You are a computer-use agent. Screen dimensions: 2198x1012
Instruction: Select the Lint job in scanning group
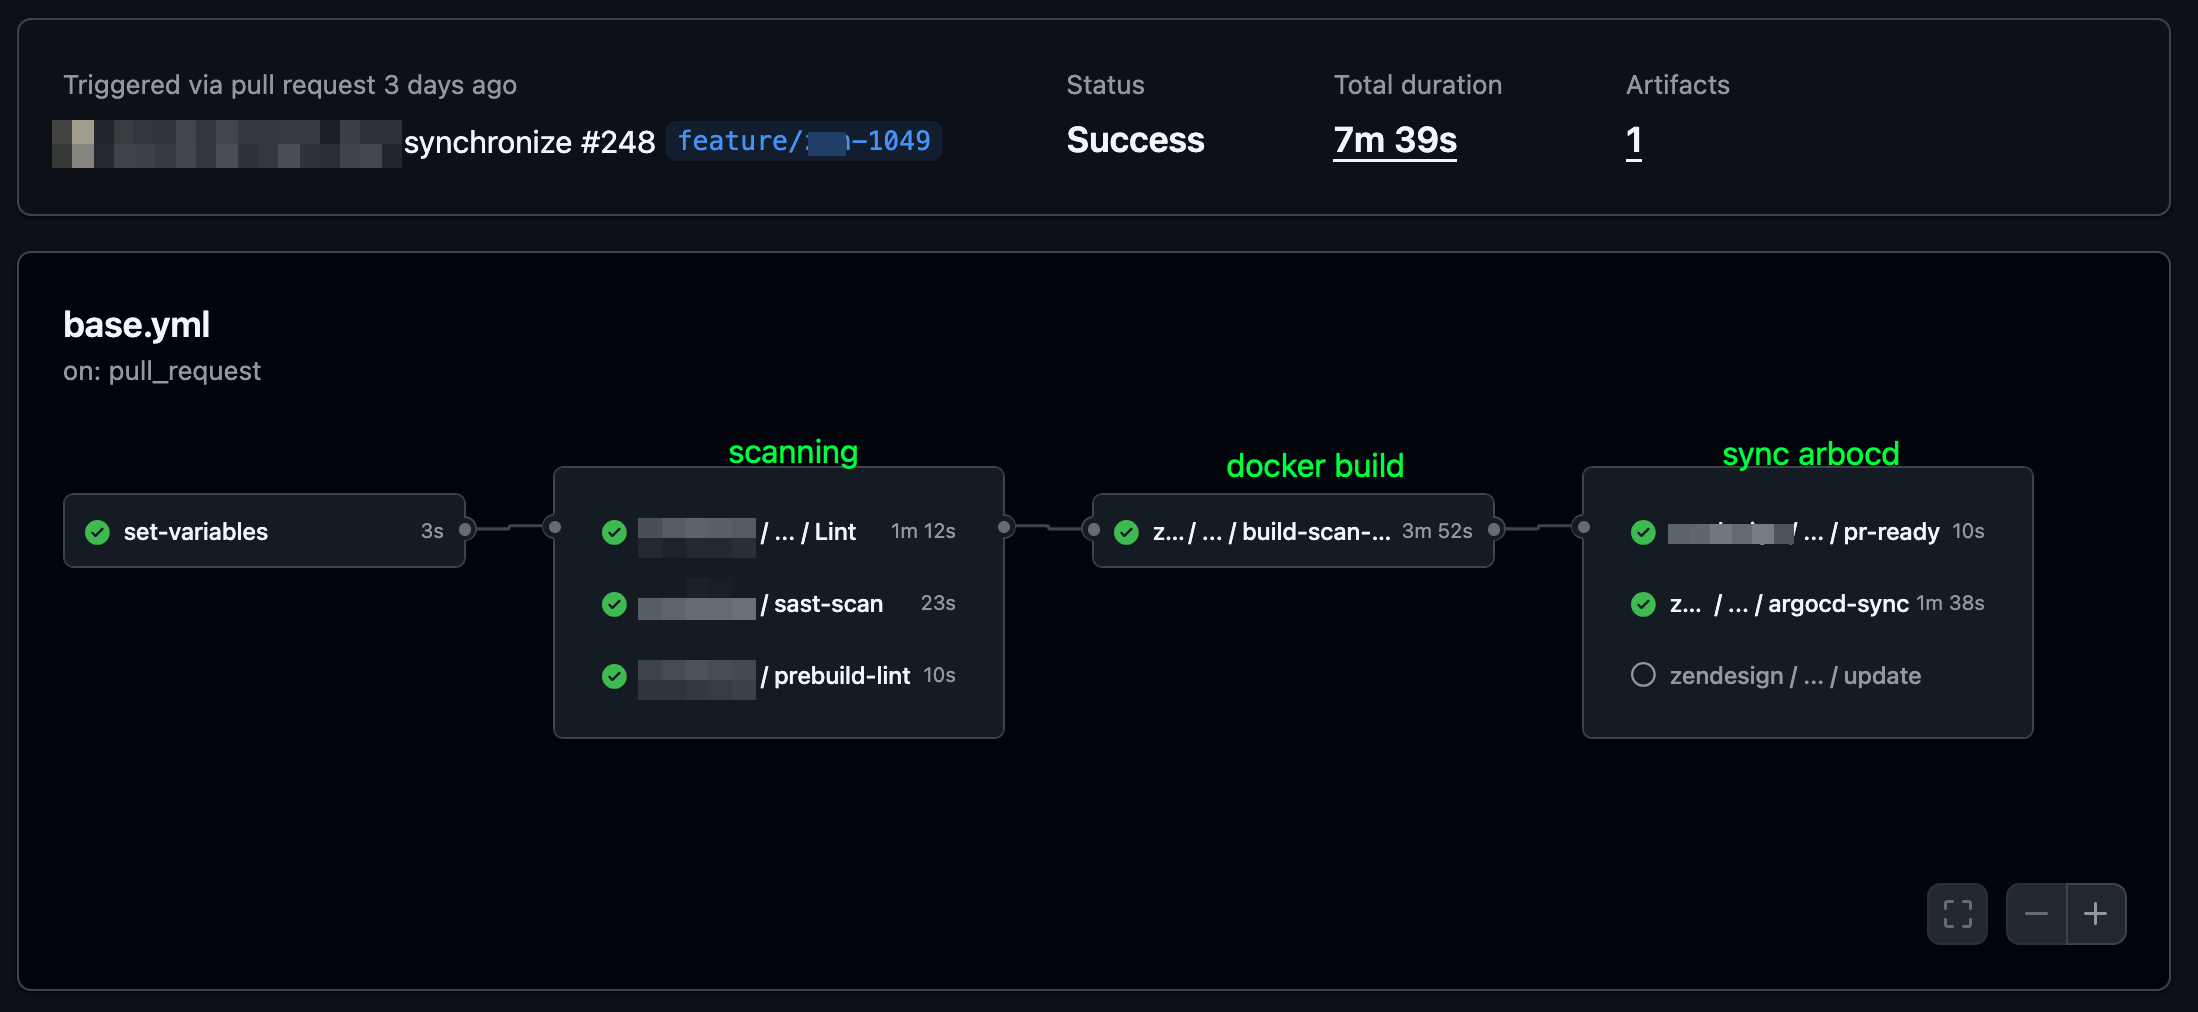click(x=780, y=531)
